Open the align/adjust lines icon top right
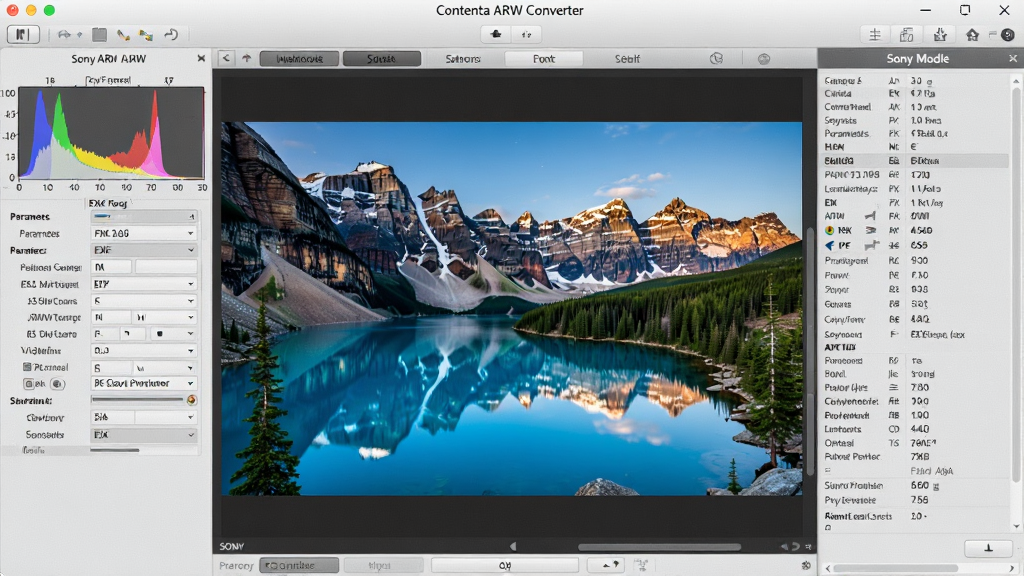 tap(875, 35)
